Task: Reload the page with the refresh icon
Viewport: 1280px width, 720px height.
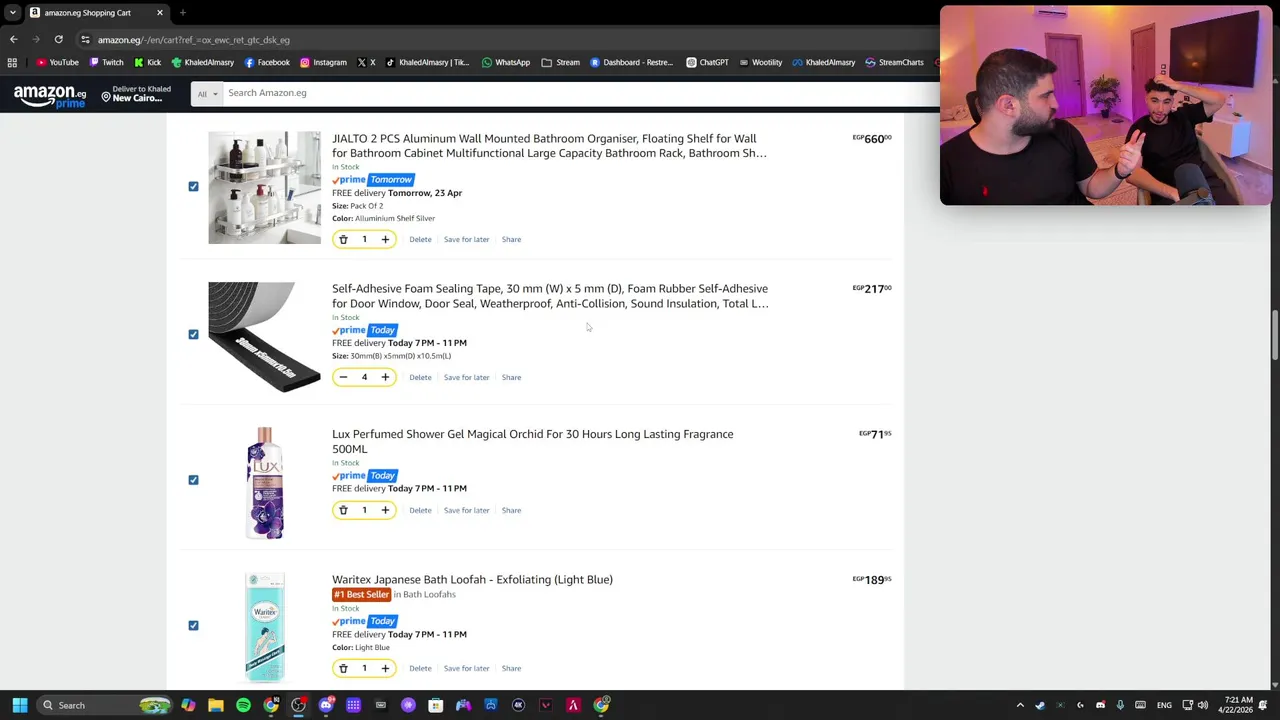Action: point(58,40)
